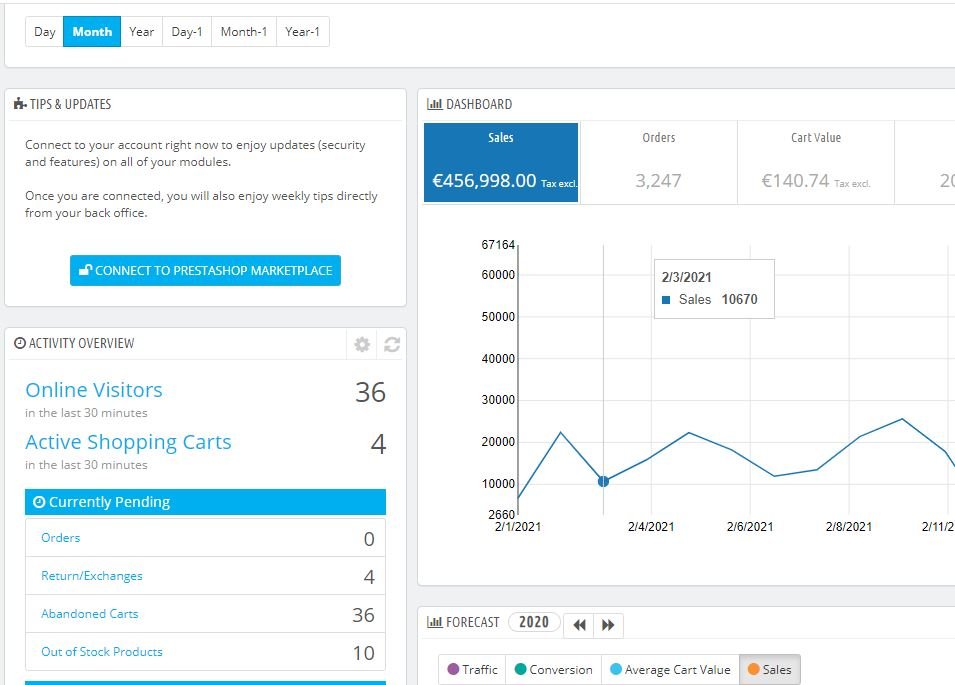955x685 pixels.
Task: Click the 3,247 orders value
Action: click(x=658, y=181)
